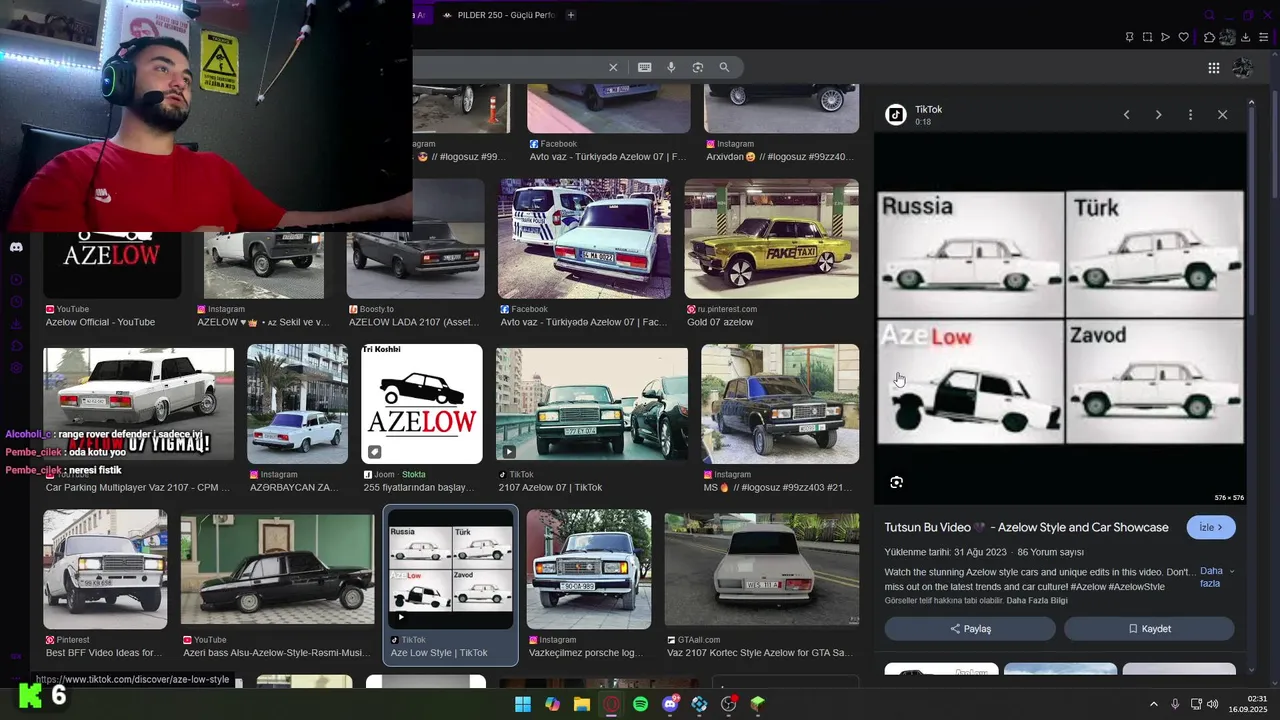Click the heart bookmark icon in toolbar
The height and width of the screenshot is (720, 1280).
point(1184,37)
